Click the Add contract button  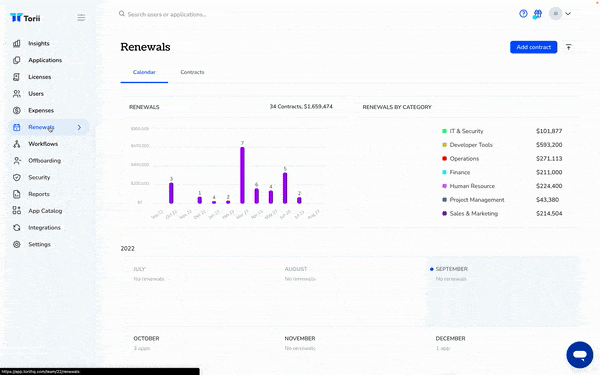tap(533, 47)
